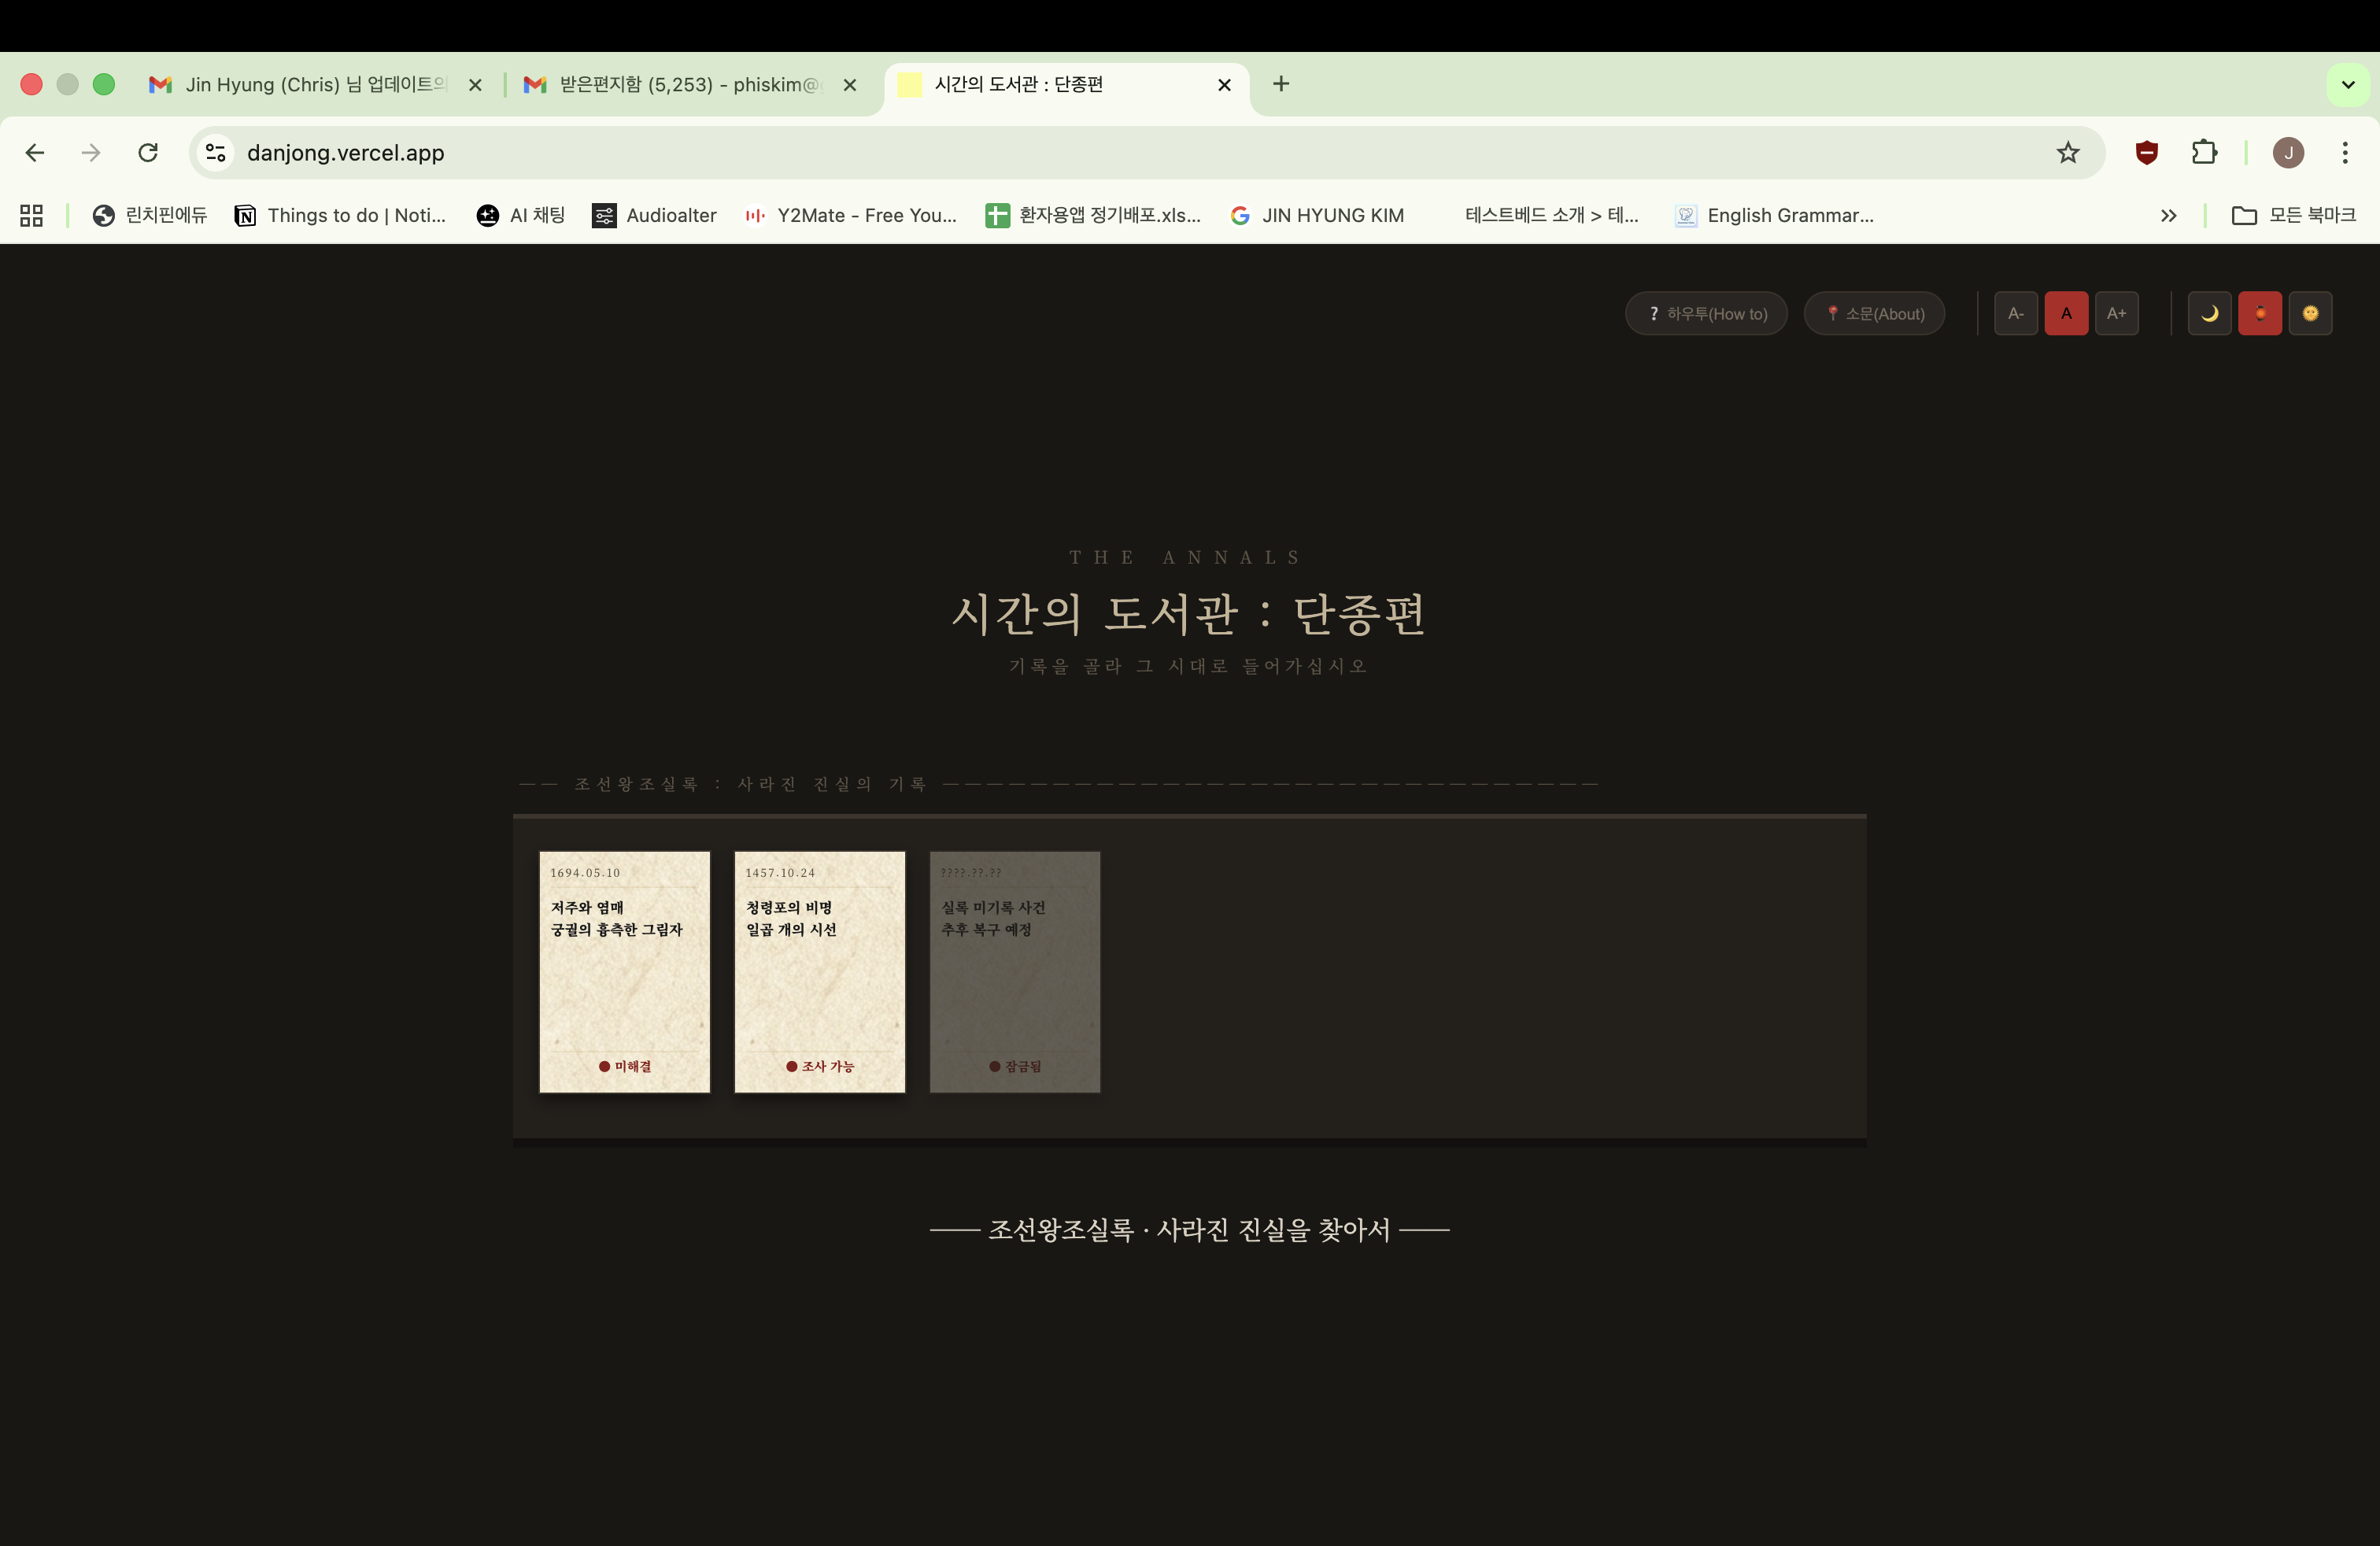Expand hidden bookmarks overflow chevron

tap(2168, 215)
